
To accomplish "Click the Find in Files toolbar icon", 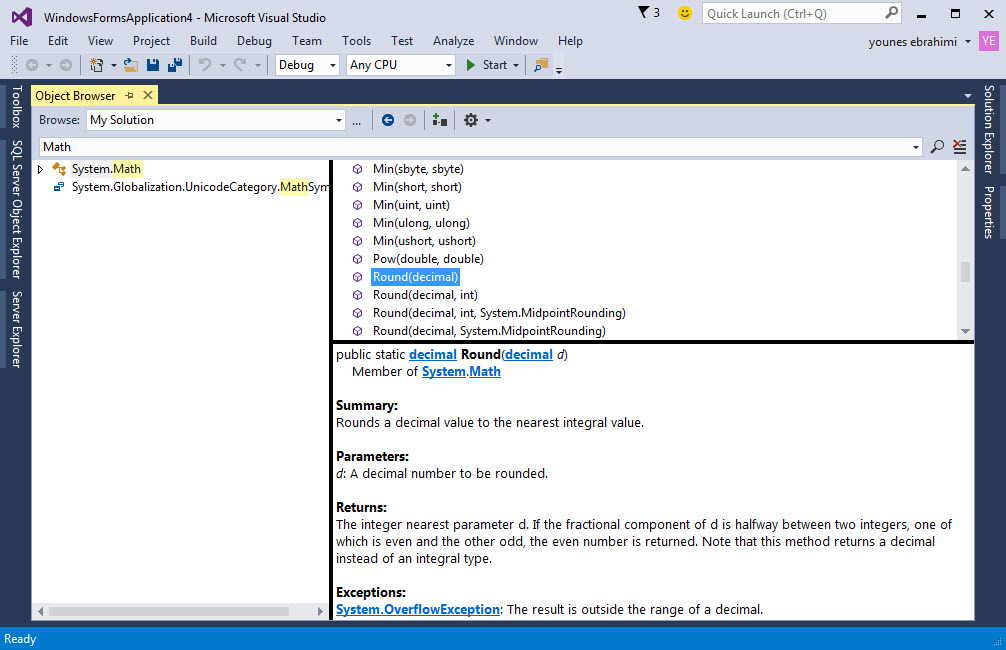I will (541, 65).
